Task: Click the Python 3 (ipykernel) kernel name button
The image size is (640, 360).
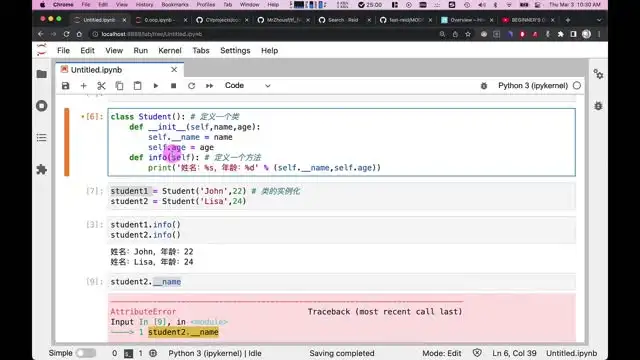Action: [533, 86]
